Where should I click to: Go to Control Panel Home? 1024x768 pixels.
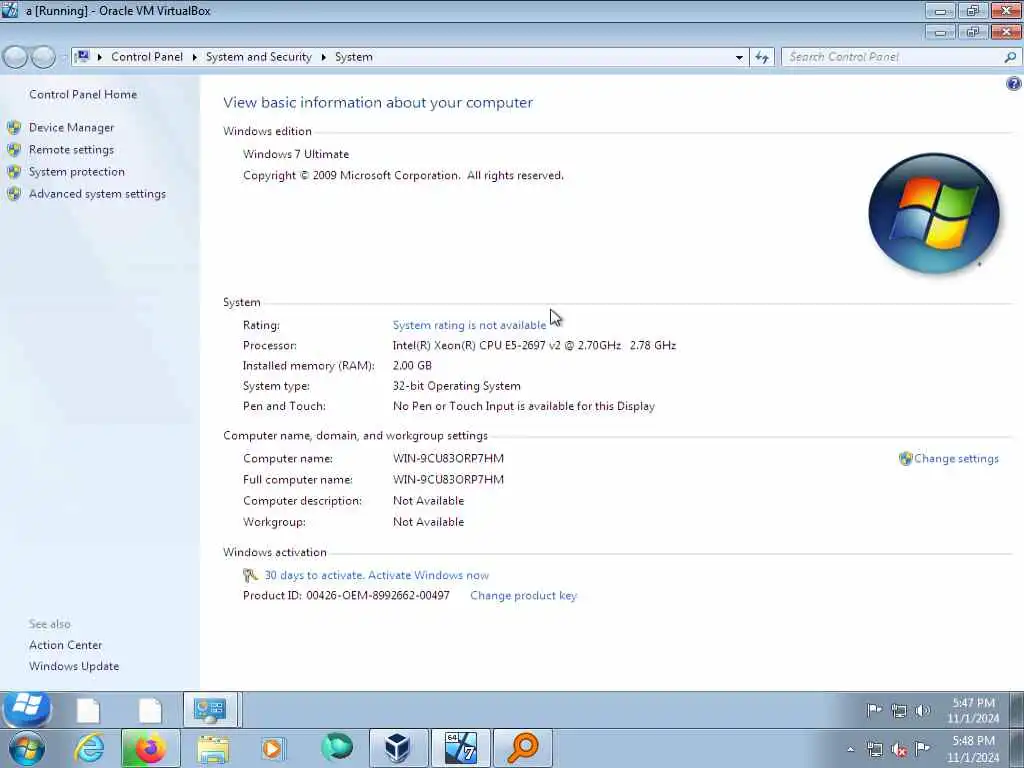pos(83,94)
